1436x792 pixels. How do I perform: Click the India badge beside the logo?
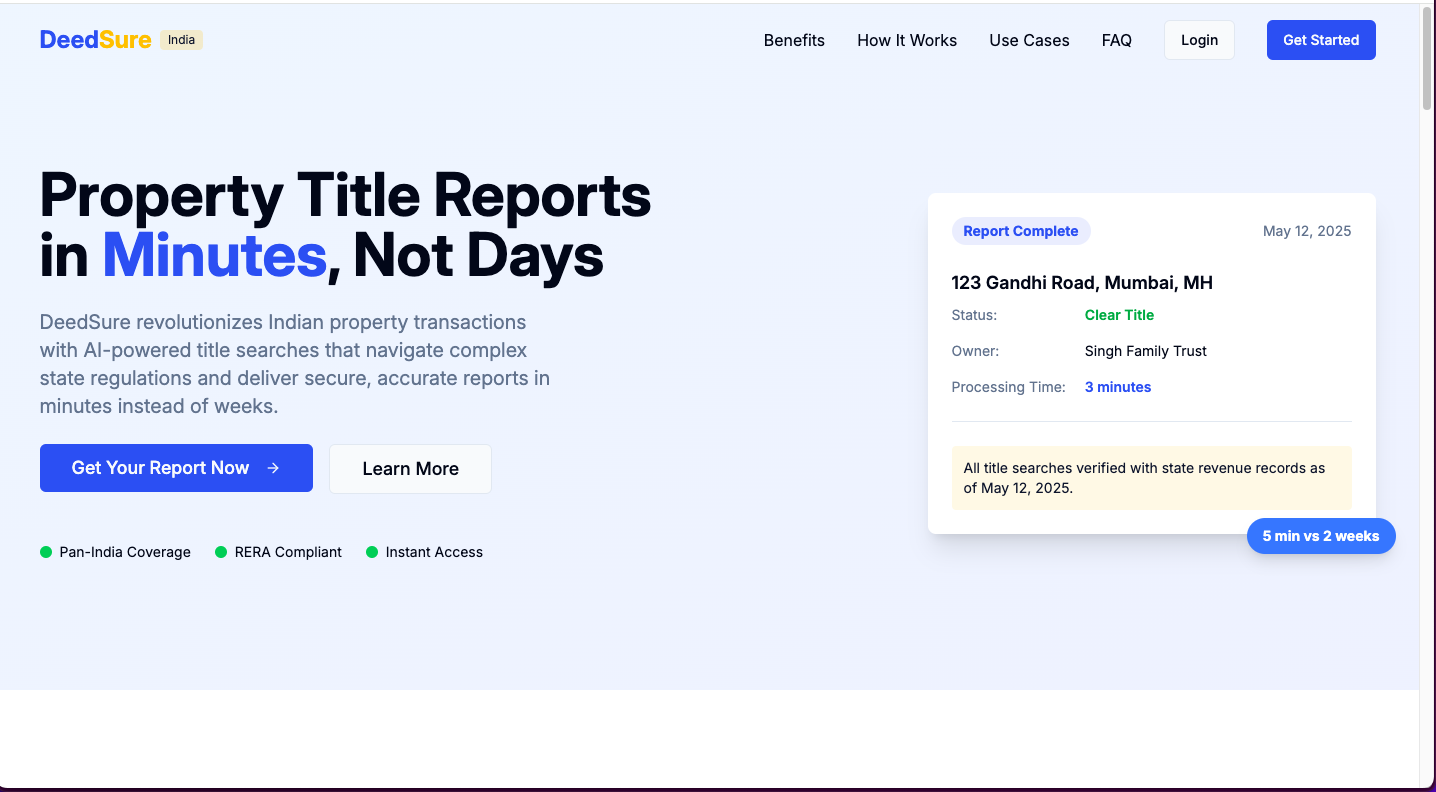tap(181, 40)
